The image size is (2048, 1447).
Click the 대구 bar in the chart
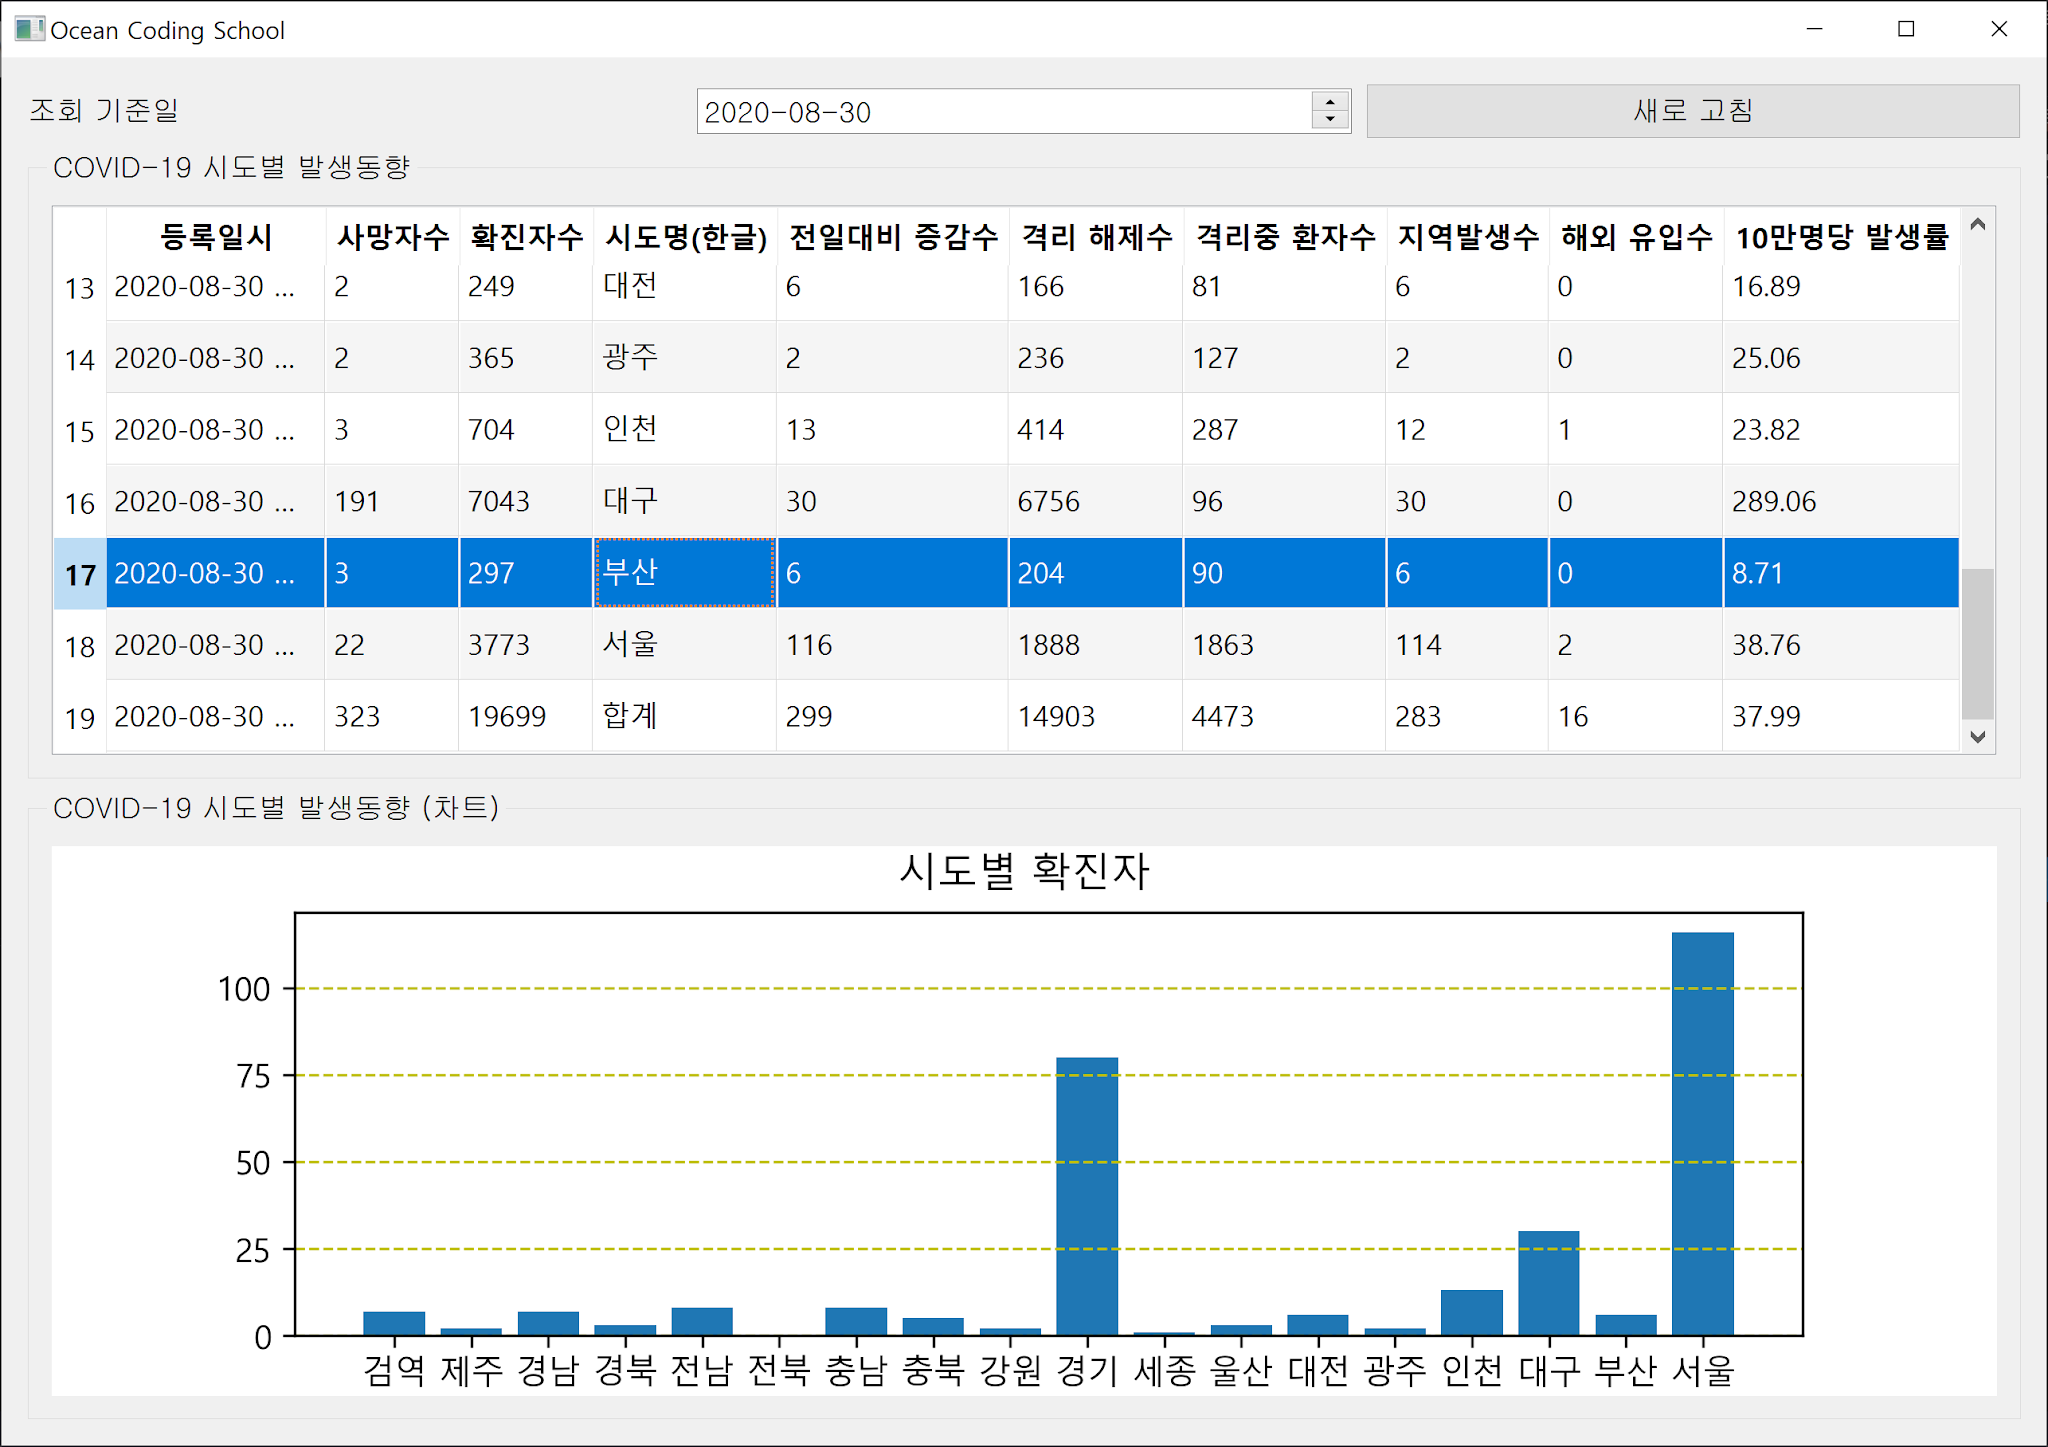[1548, 1283]
